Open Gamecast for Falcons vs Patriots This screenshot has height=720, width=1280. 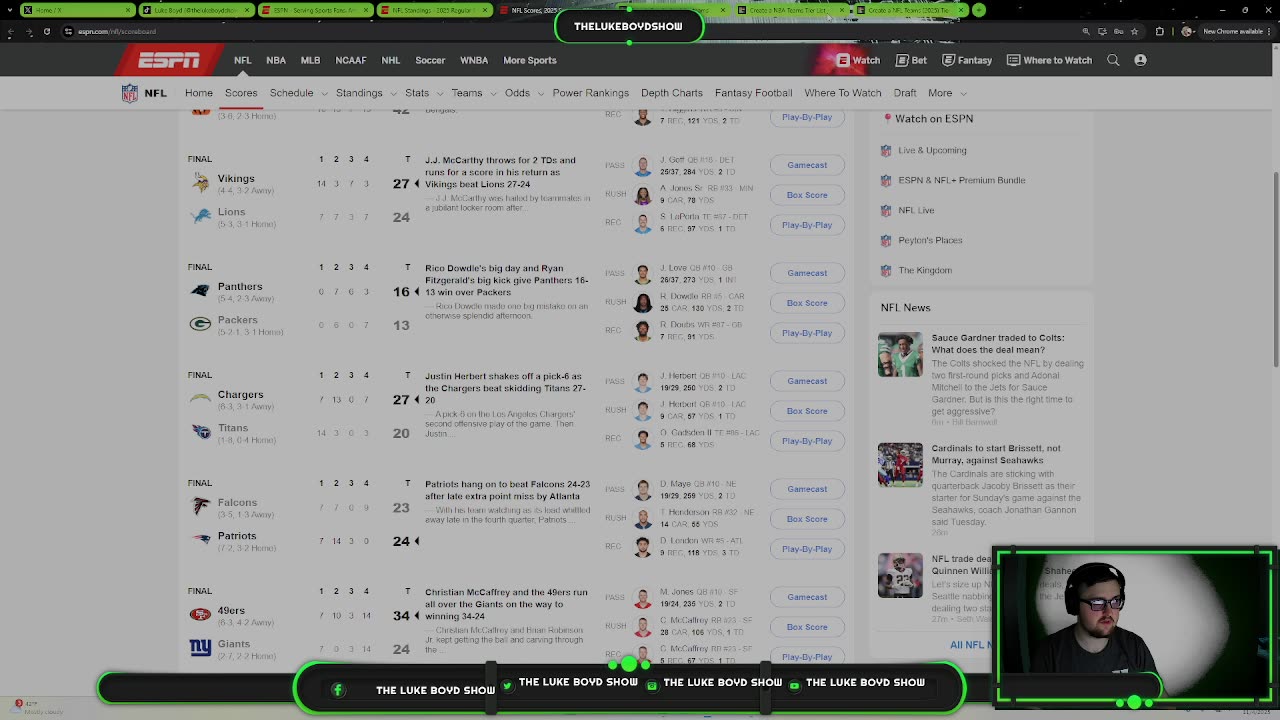pos(807,489)
